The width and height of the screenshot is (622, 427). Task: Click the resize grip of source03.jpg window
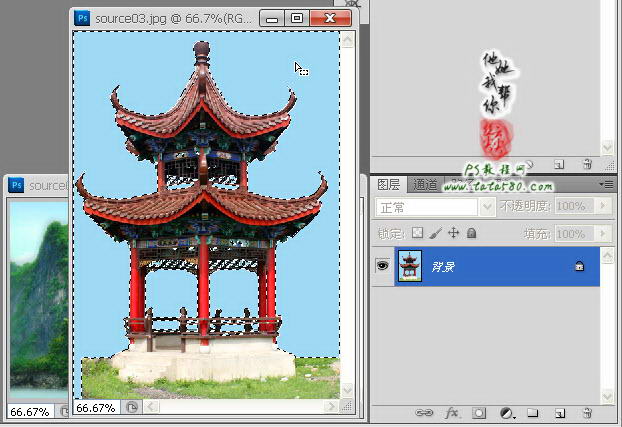[x=347, y=406]
